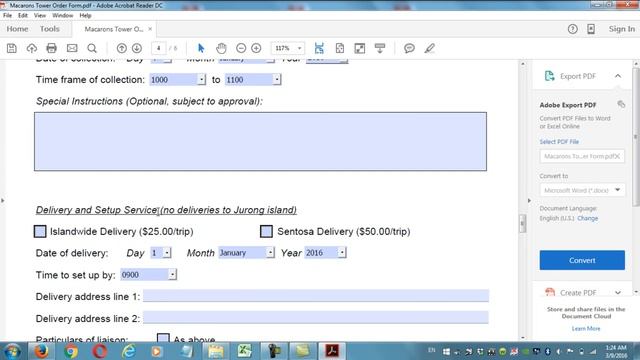Open the View menu
This screenshot has height=360, width=640.
(40, 16)
